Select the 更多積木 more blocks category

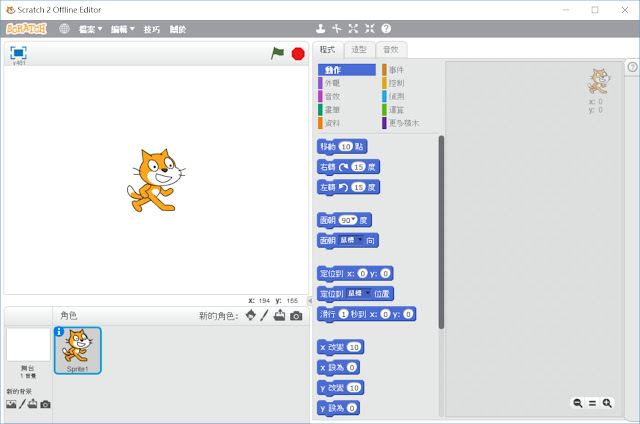[x=411, y=123]
